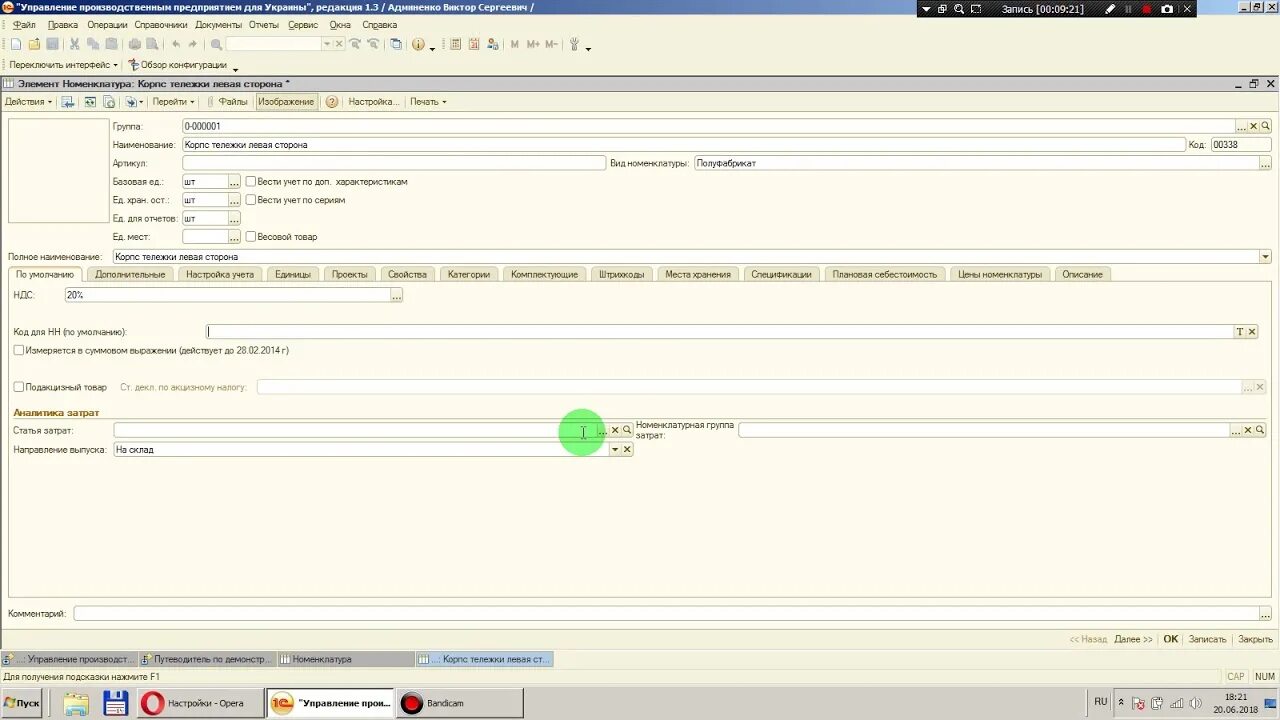This screenshot has height=720, width=1280.
Task: Open the Windows list icon in toolbar
Action: 396,44
